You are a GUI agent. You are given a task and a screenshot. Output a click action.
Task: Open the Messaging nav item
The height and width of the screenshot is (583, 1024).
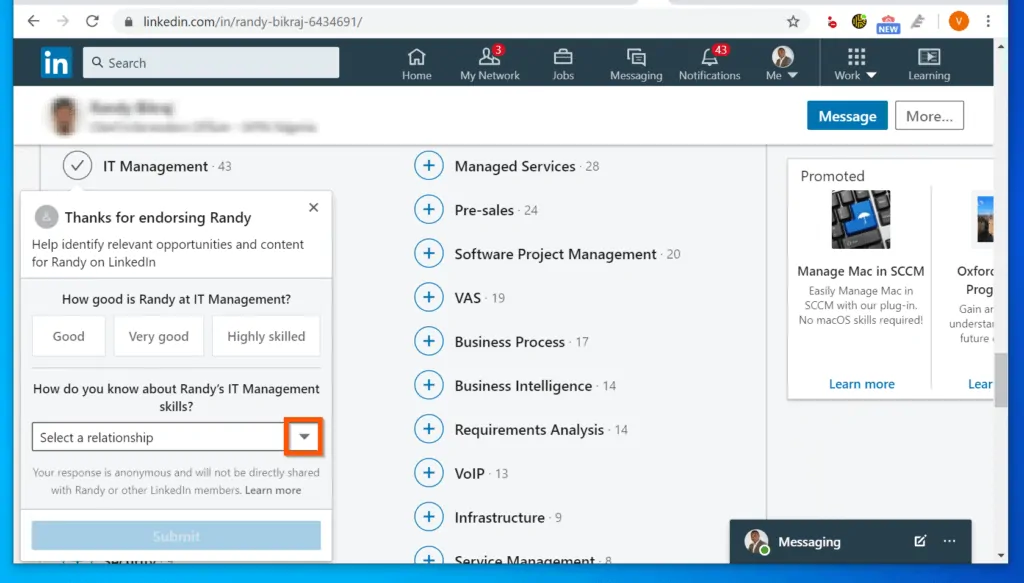point(636,65)
